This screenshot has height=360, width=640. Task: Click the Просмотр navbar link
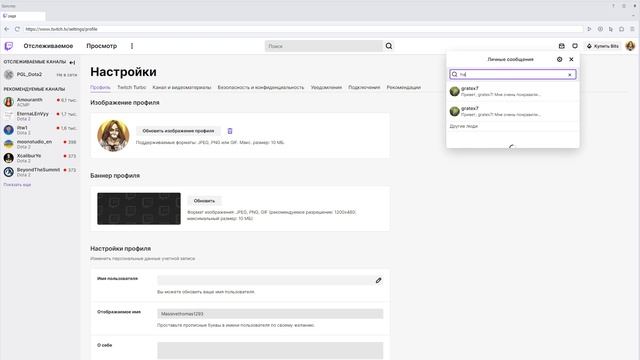click(x=102, y=46)
